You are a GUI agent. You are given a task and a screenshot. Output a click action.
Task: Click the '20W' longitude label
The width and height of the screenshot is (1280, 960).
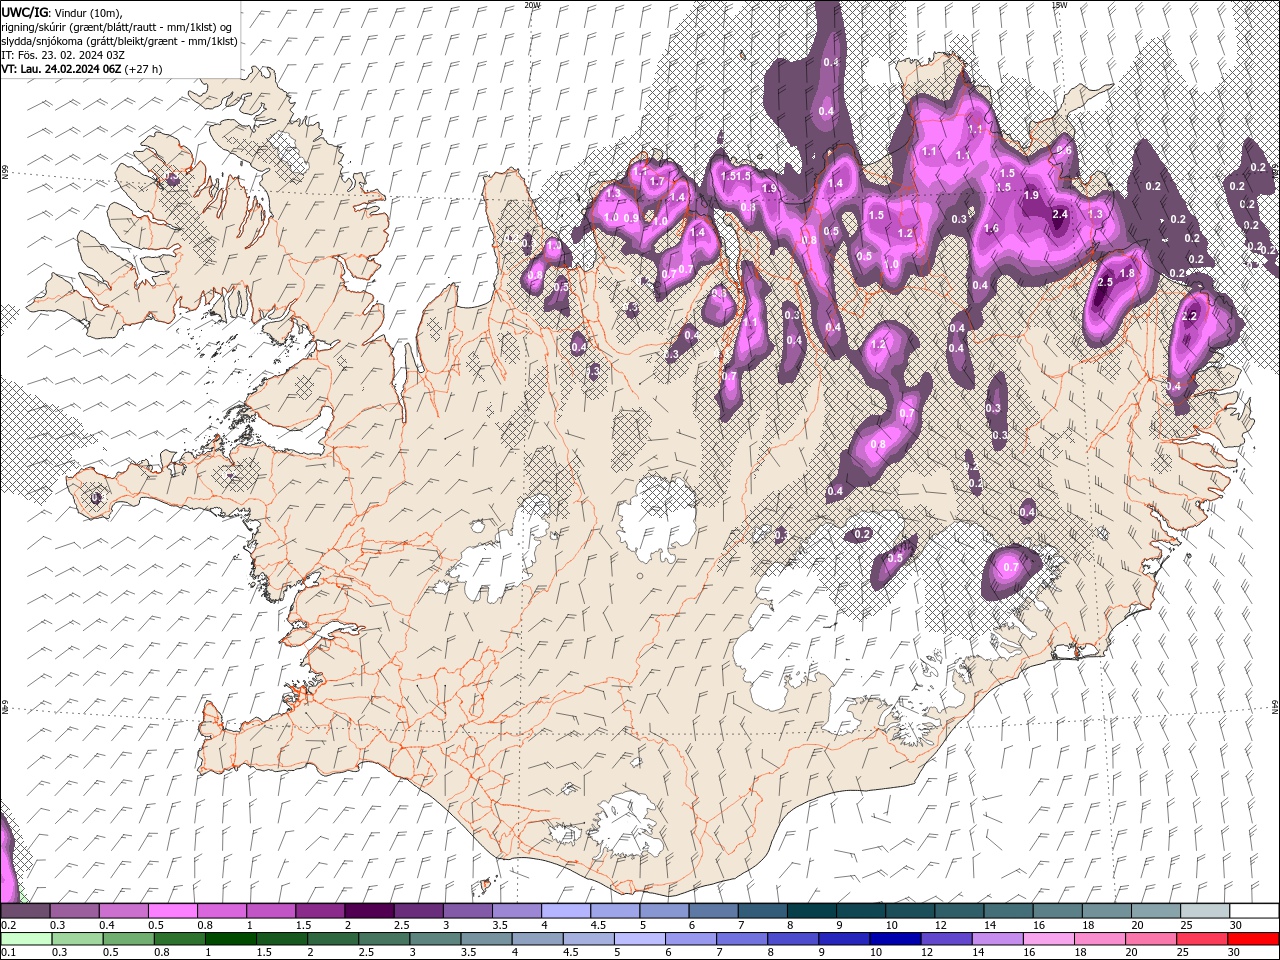coord(532,5)
